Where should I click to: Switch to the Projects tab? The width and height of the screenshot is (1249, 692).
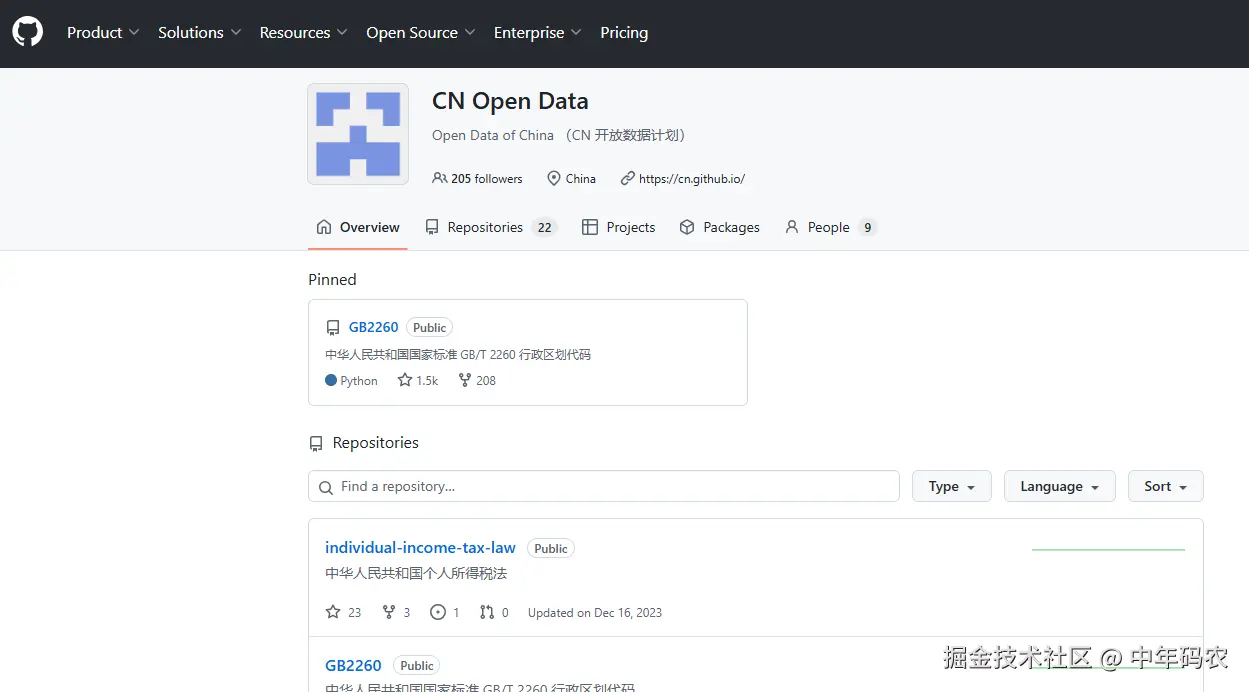[x=619, y=227]
